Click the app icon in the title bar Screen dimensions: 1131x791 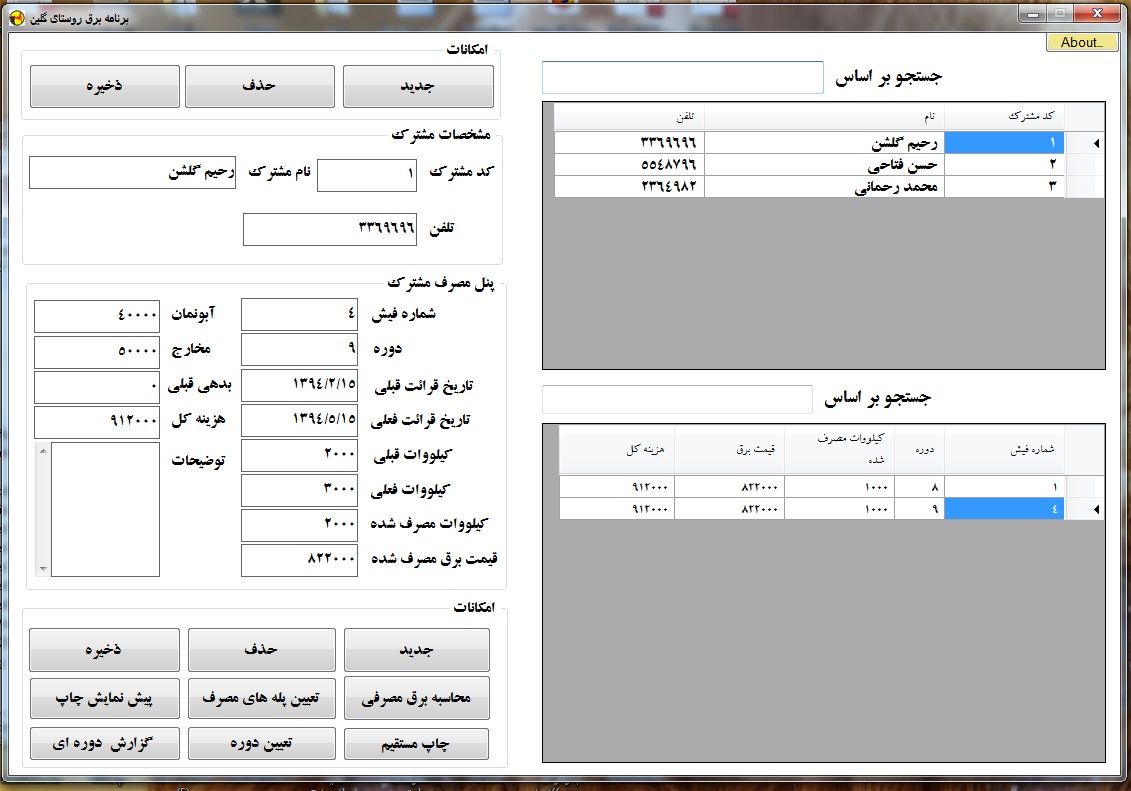[17, 18]
